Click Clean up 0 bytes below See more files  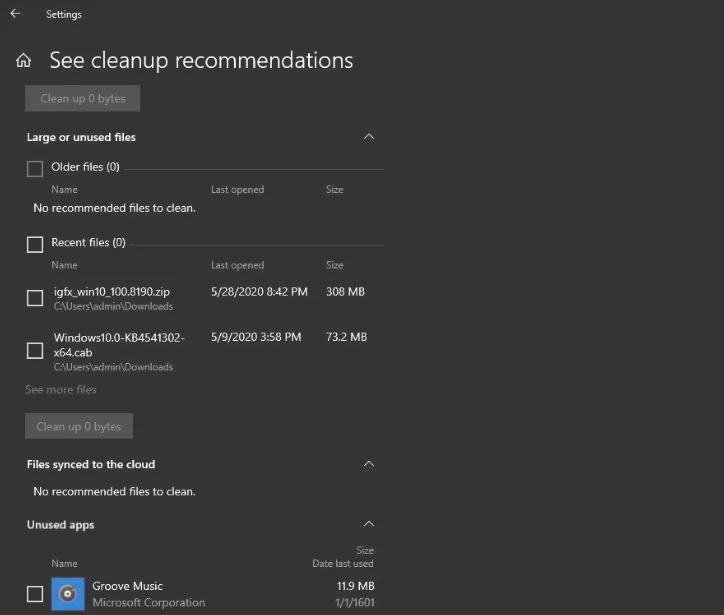(x=79, y=426)
